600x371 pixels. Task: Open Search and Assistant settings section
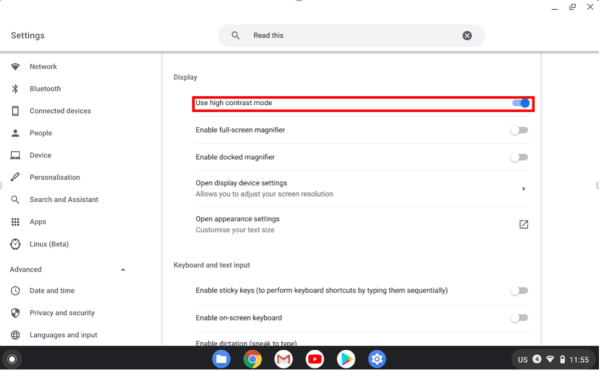tap(64, 200)
